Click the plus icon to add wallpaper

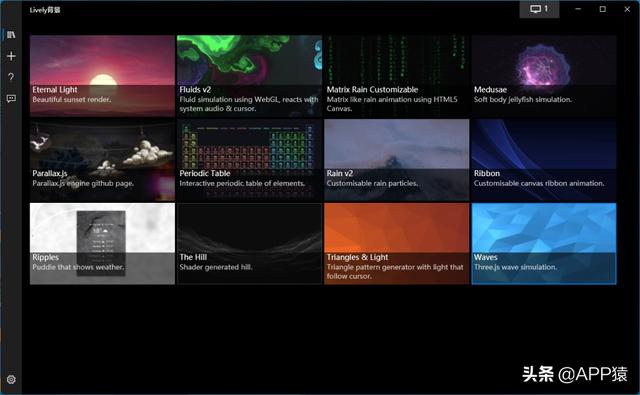[11, 56]
